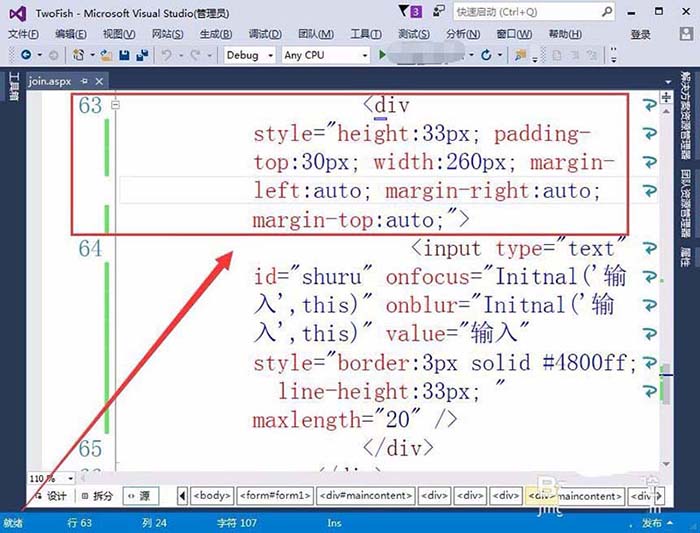Click the Save All toolbar icon

142,55
